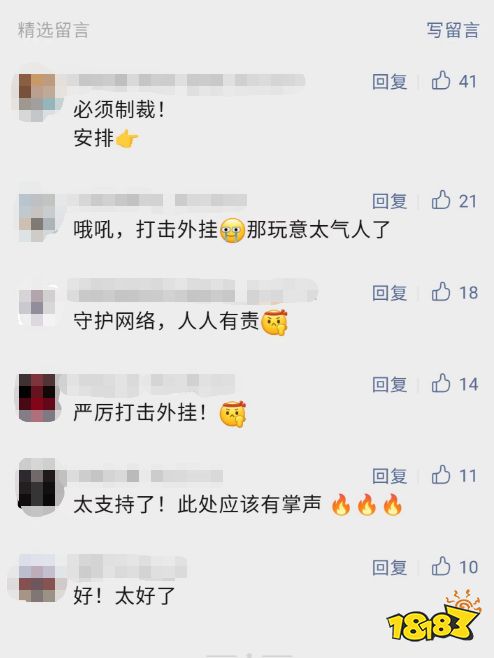
Task: Select the 精选留言 header
Action: click(53, 30)
